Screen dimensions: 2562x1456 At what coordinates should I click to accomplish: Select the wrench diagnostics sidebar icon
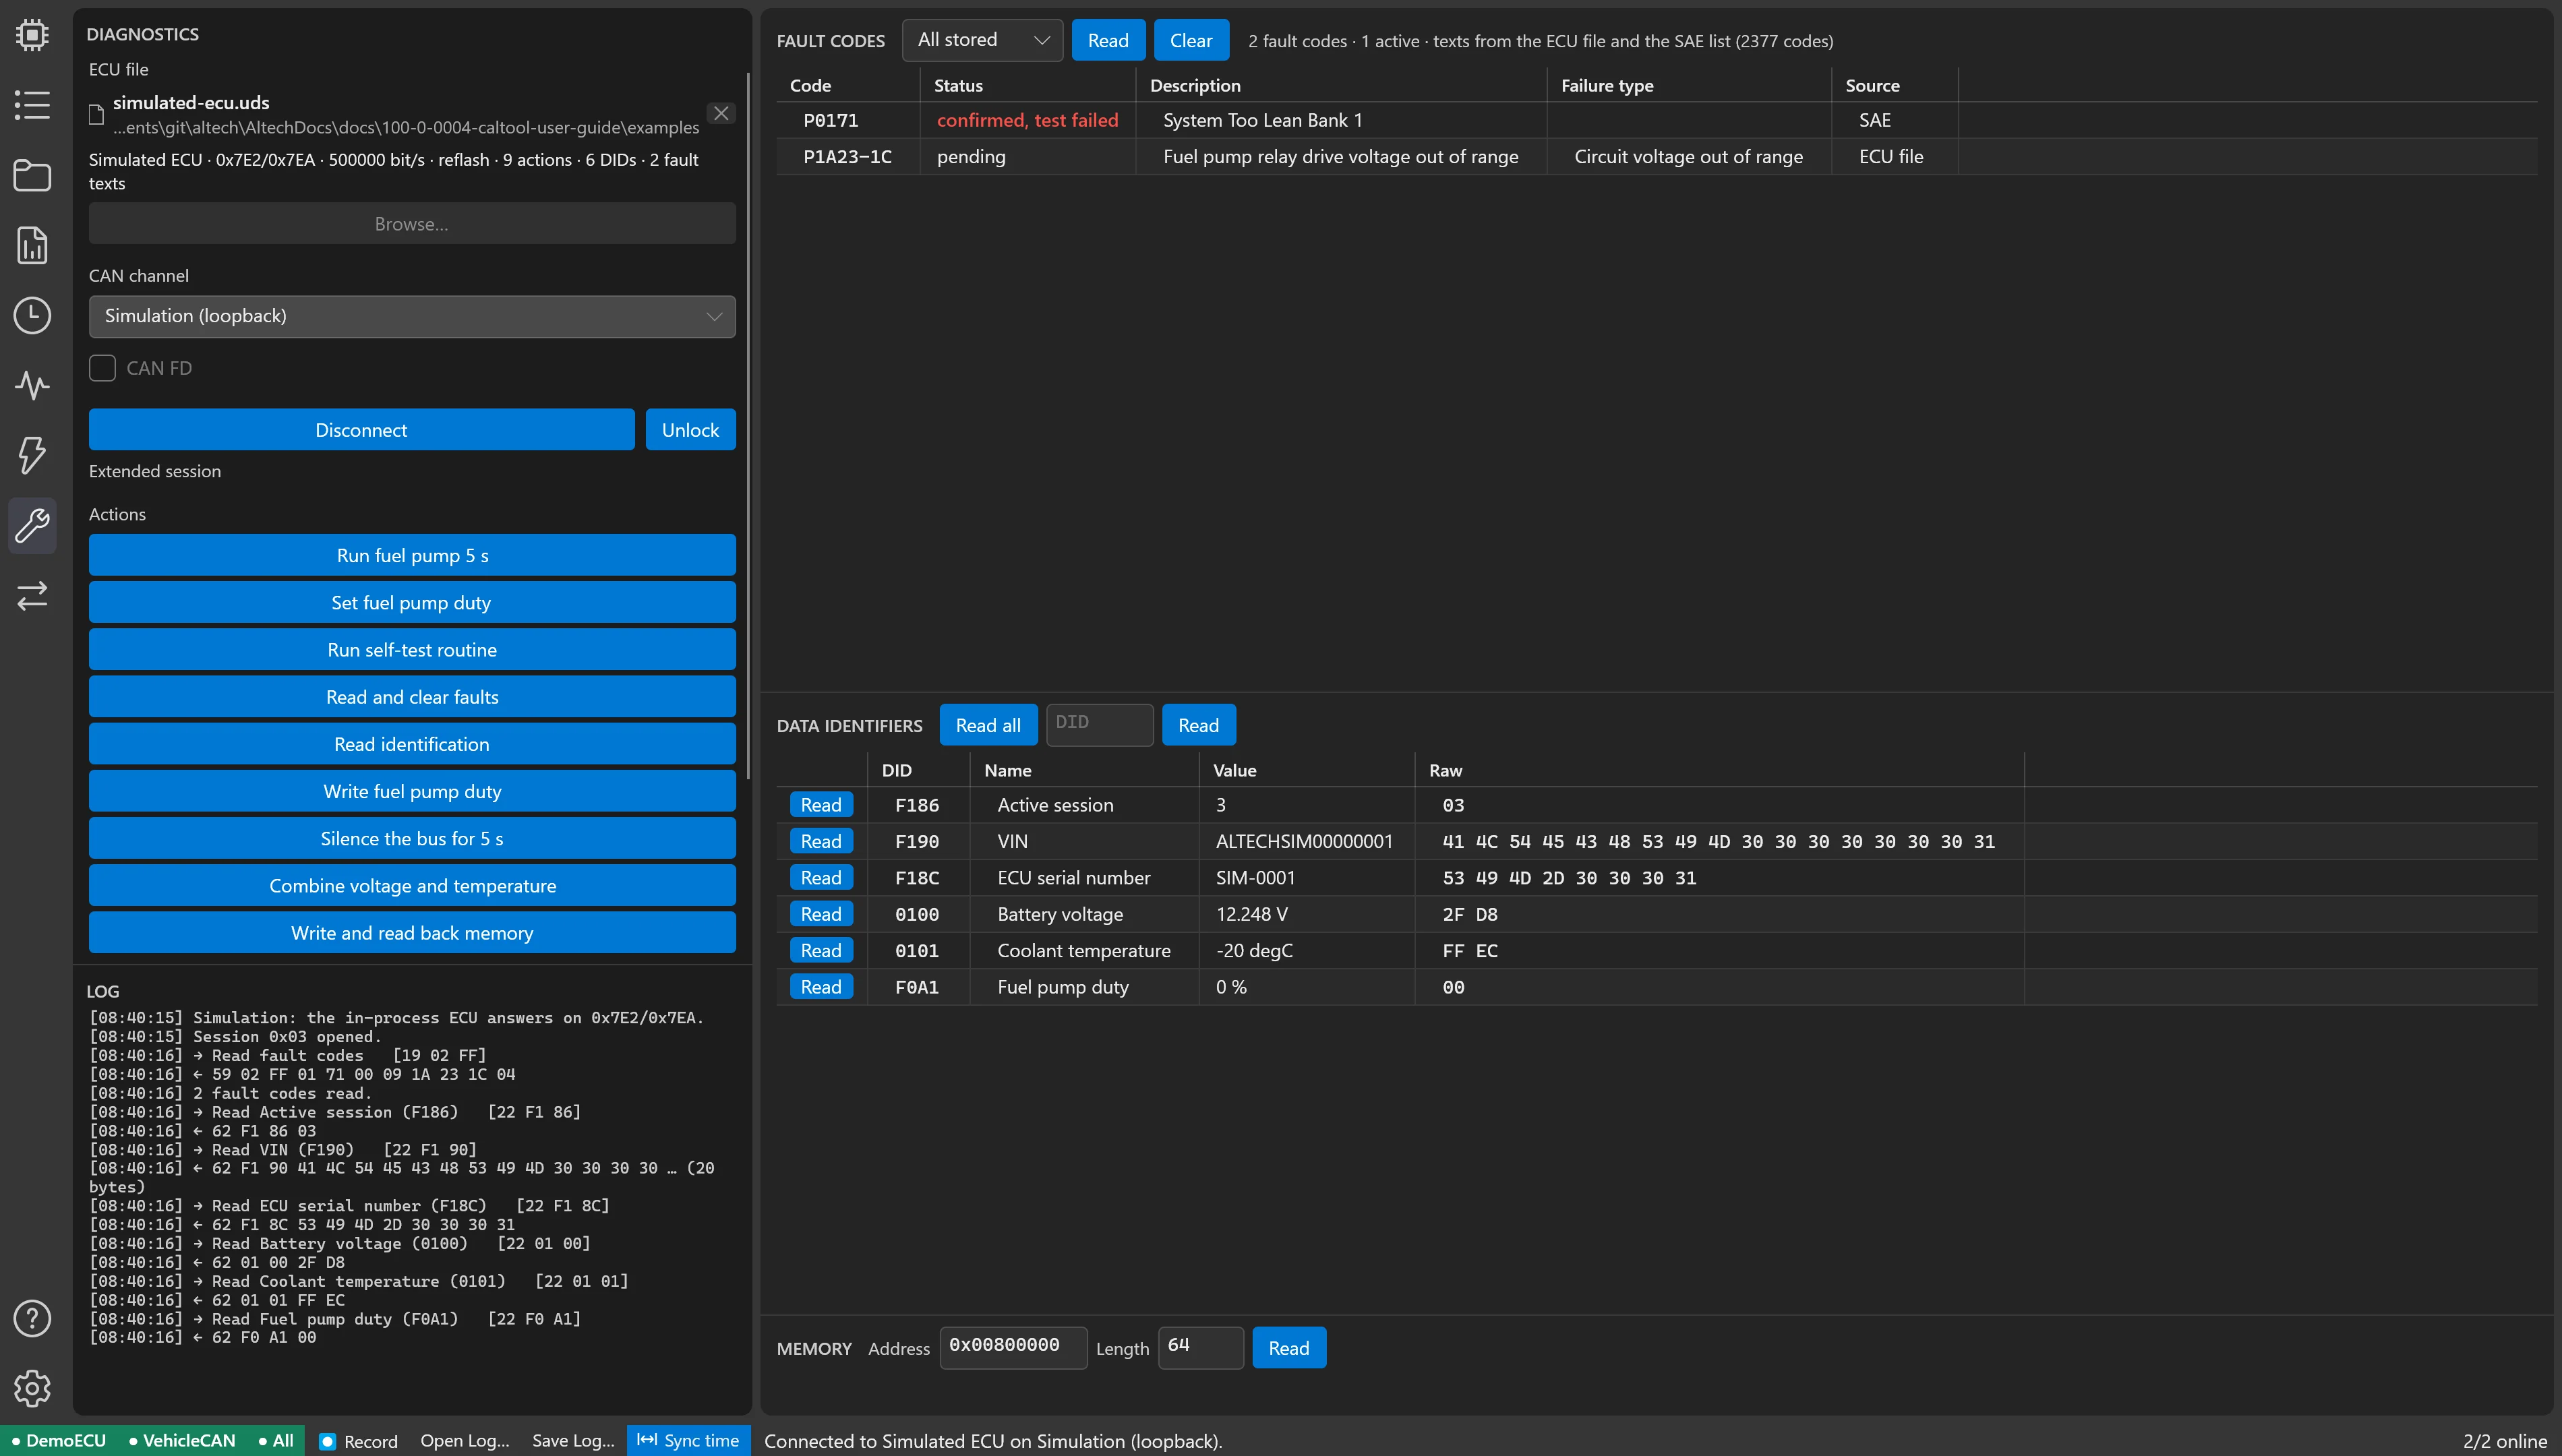pyautogui.click(x=32, y=525)
